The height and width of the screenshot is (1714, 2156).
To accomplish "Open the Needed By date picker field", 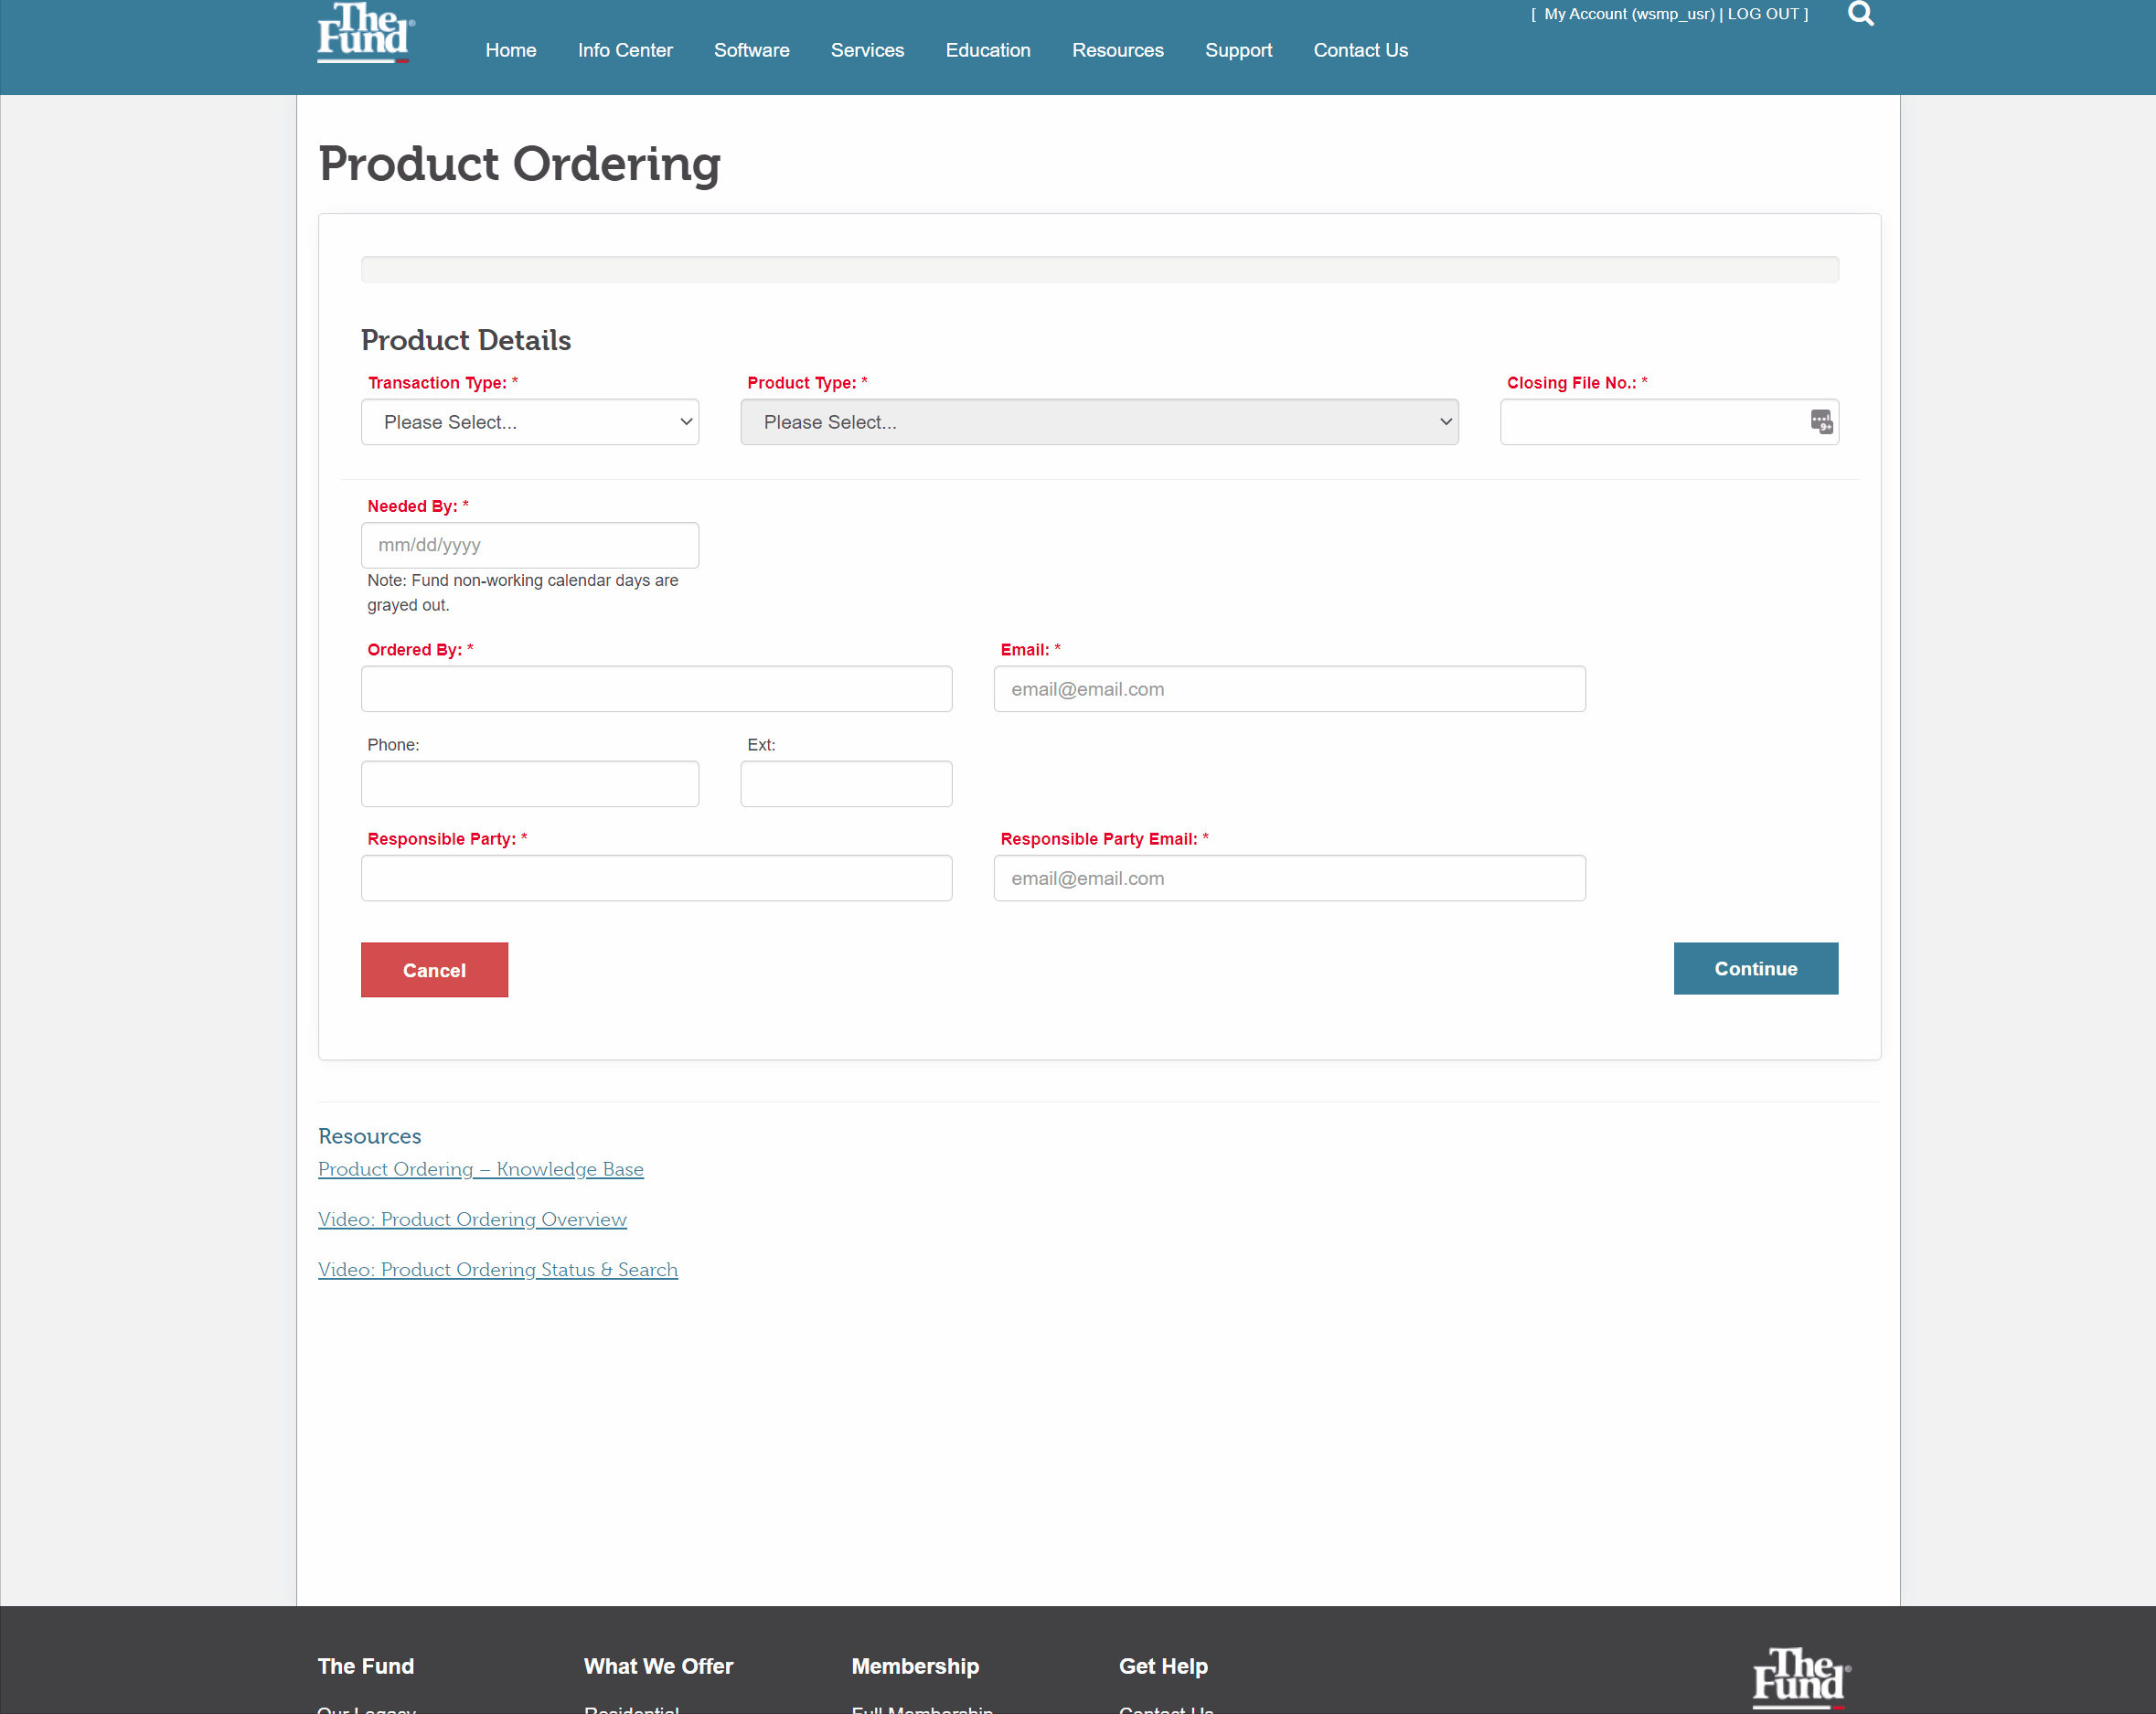I will pos(530,545).
